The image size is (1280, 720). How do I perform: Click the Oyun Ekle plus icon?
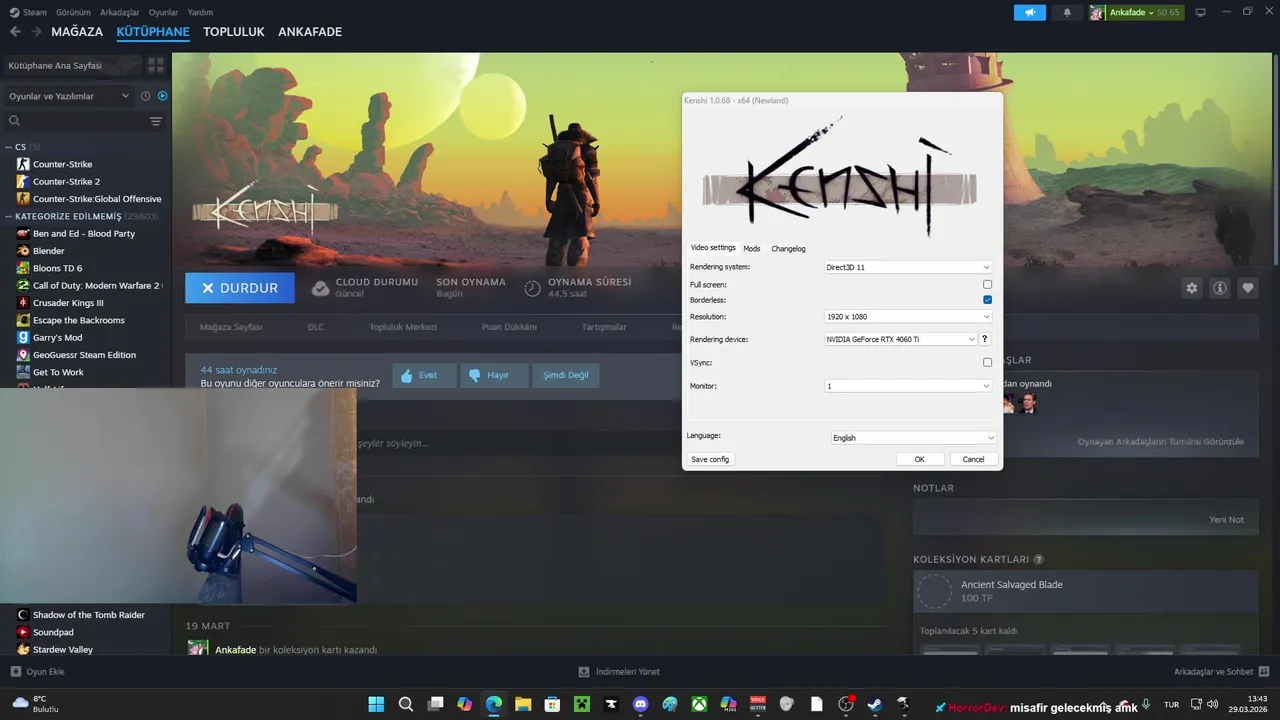click(x=15, y=672)
